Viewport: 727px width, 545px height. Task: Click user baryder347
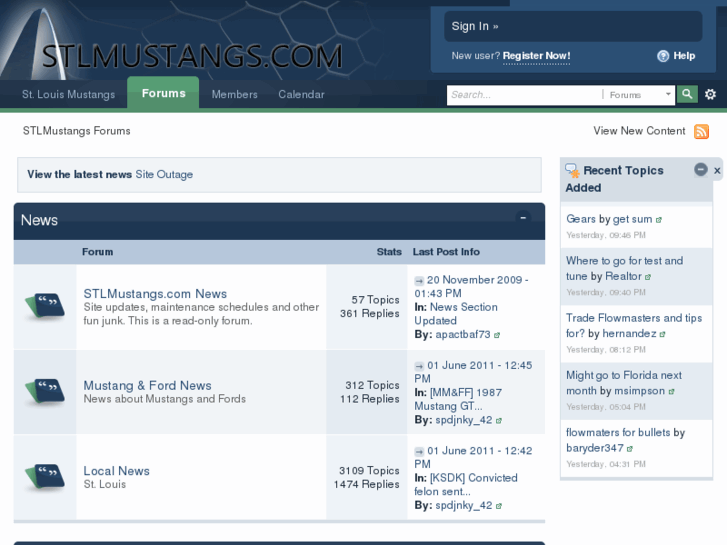coord(595,448)
